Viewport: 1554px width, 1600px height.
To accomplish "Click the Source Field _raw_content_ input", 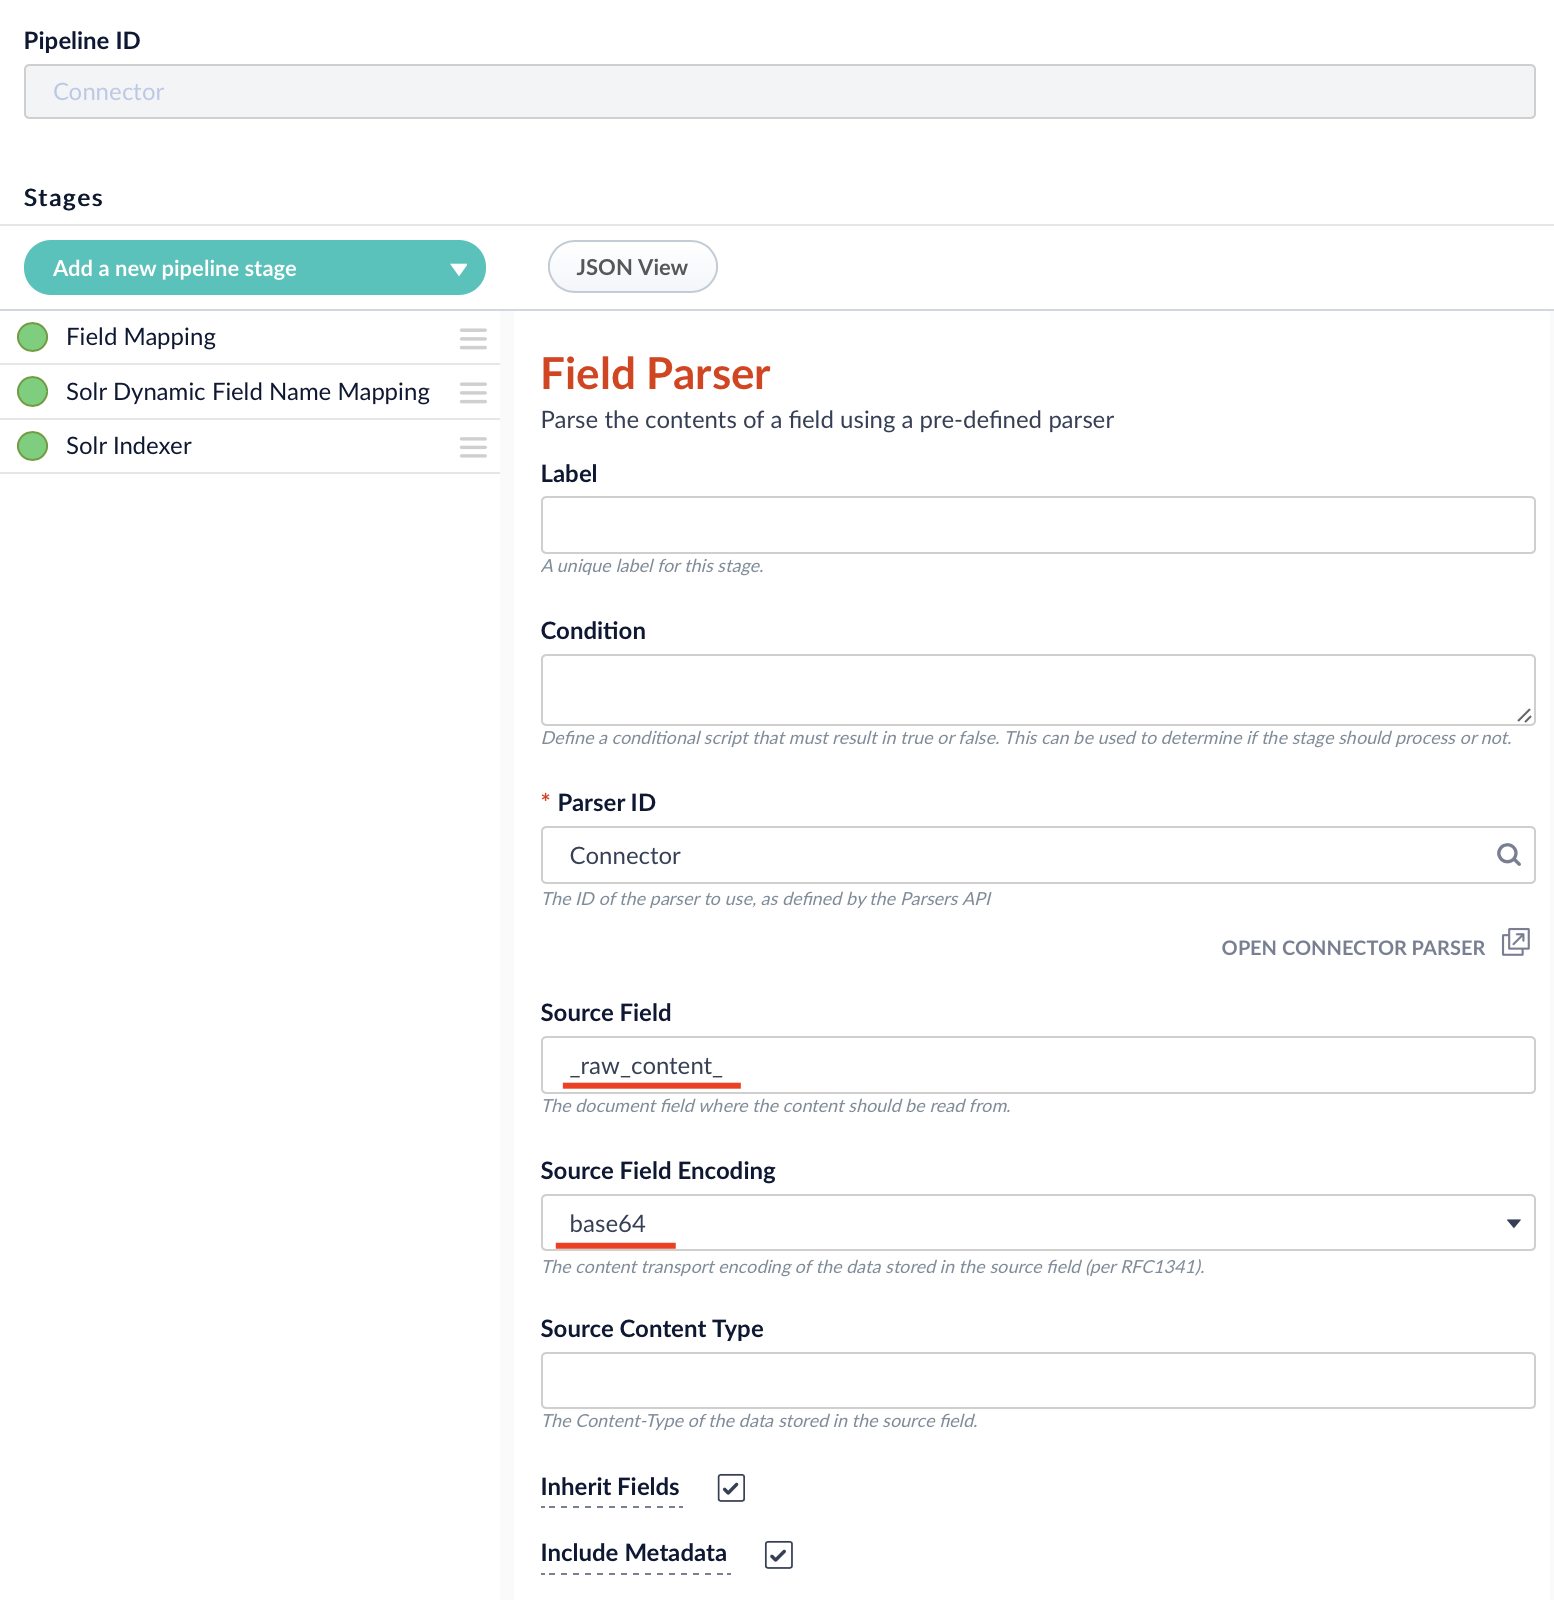I will (1037, 1065).
